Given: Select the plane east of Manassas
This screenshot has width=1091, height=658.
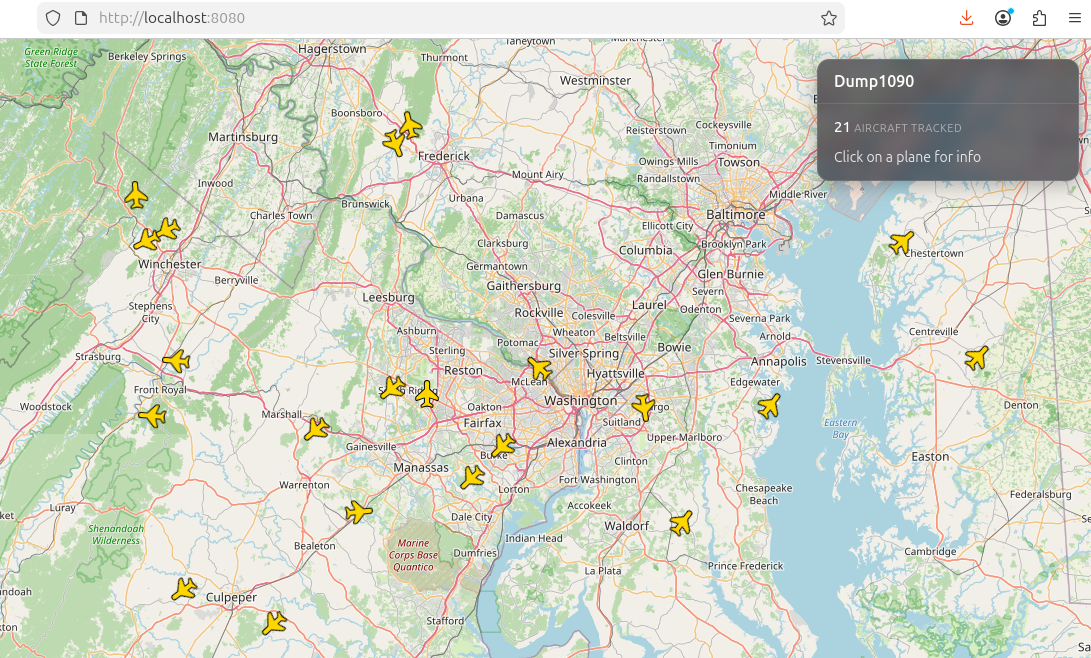Looking at the screenshot, I should 472,477.
